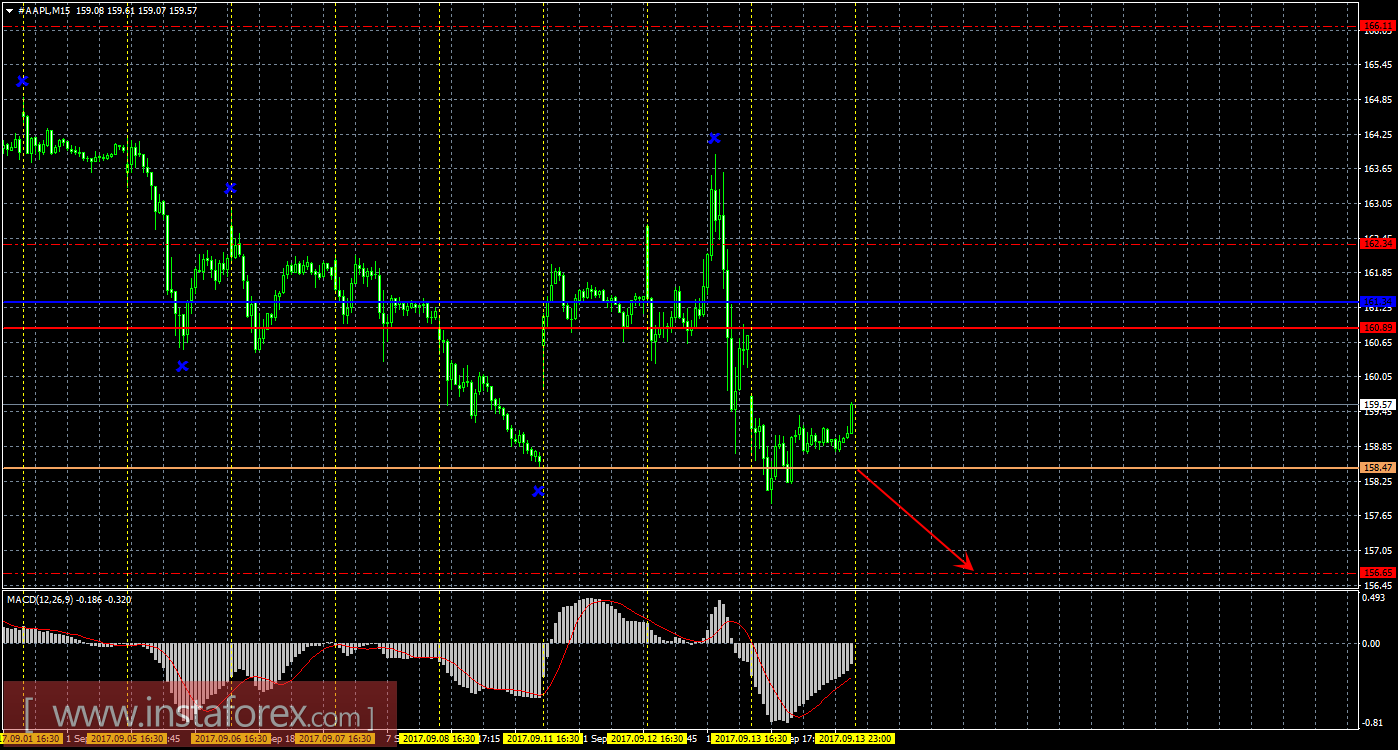Select the blue fractal X near 163.05

pyautogui.click(x=230, y=188)
